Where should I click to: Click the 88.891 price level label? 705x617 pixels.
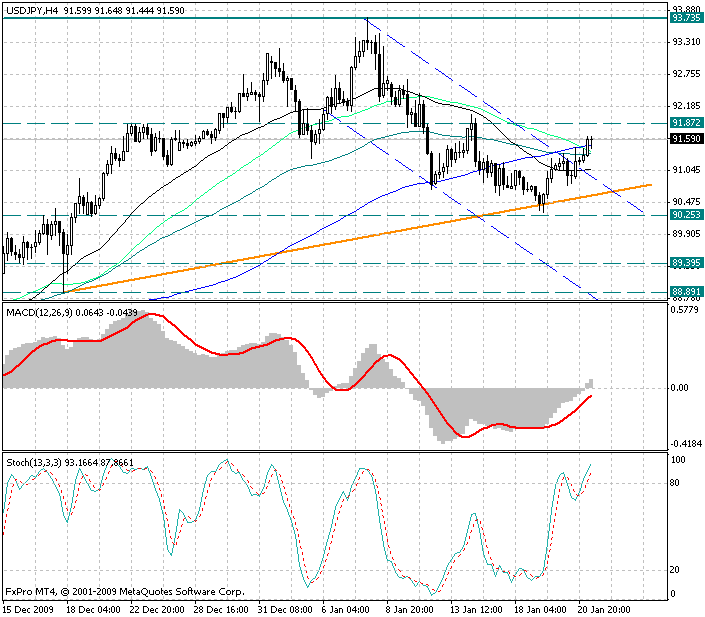(x=686, y=291)
